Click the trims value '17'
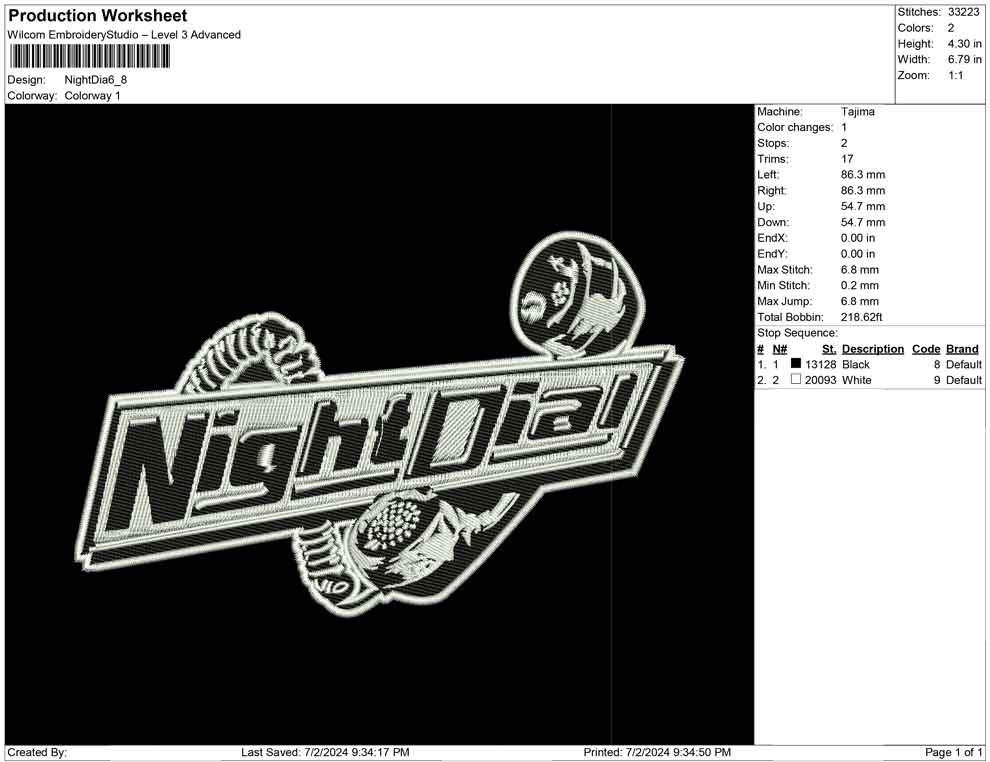990x762 pixels. pyautogui.click(x=847, y=159)
